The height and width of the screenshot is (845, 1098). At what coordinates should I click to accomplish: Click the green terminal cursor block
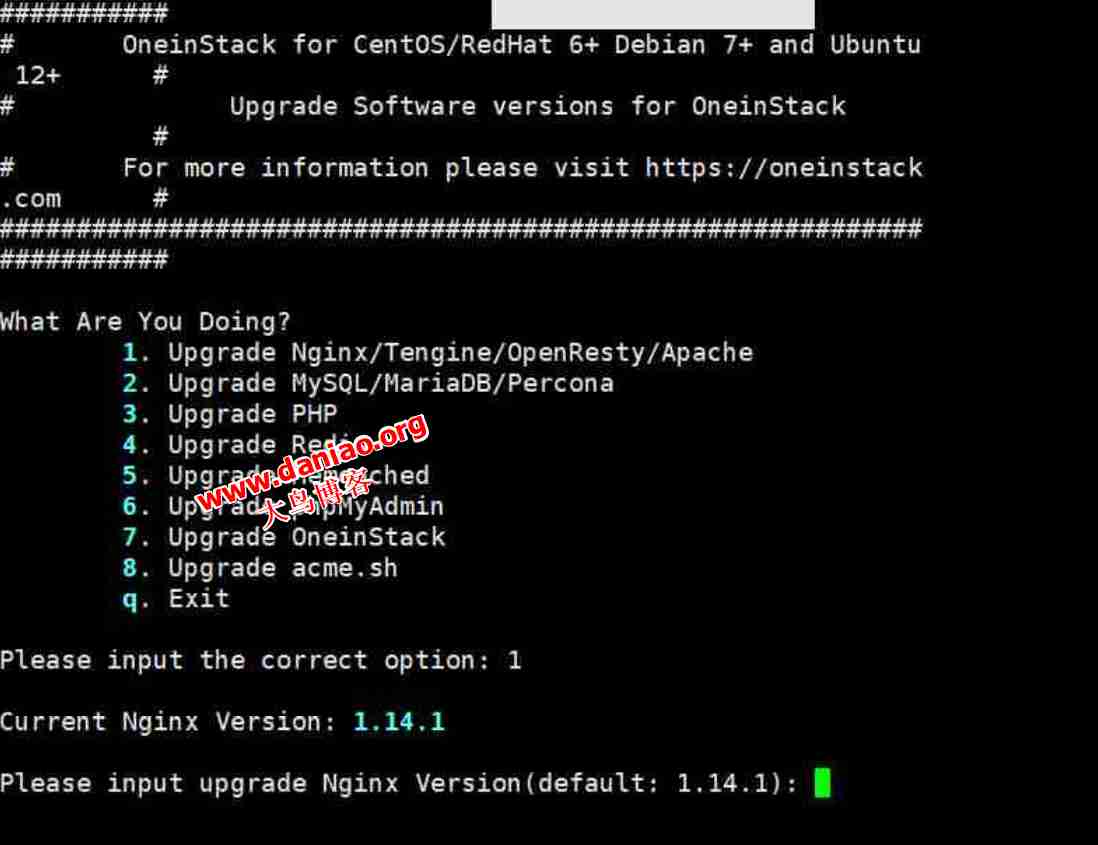tap(823, 783)
